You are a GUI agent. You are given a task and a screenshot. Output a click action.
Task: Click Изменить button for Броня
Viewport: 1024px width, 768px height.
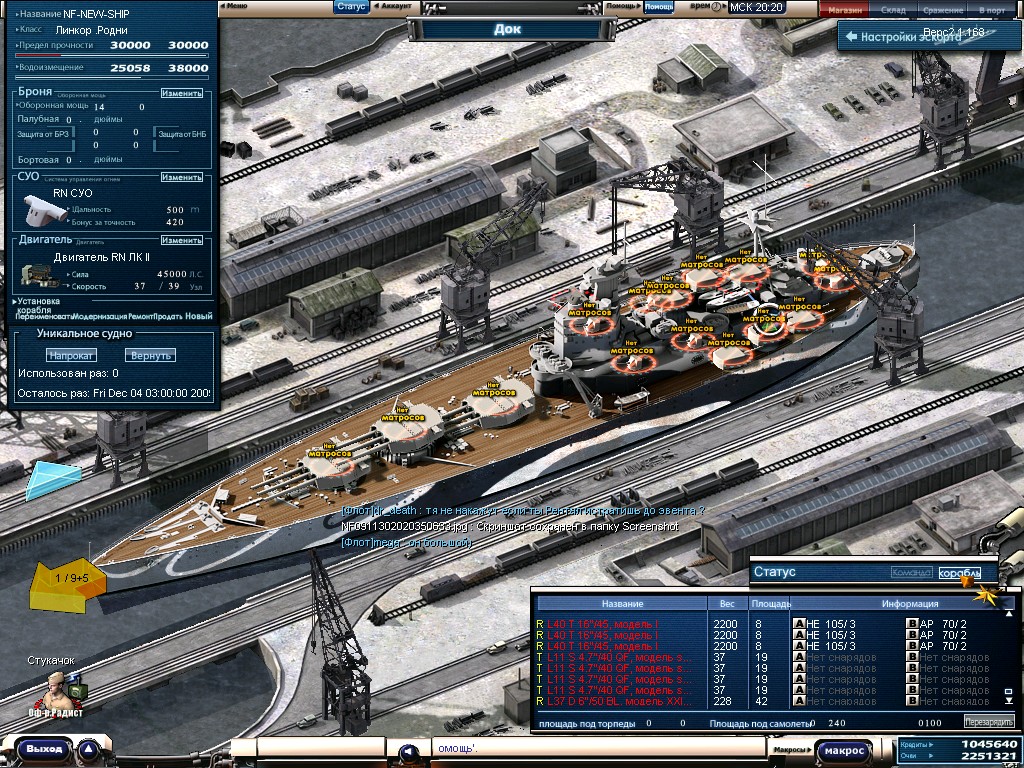pos(182,93)
